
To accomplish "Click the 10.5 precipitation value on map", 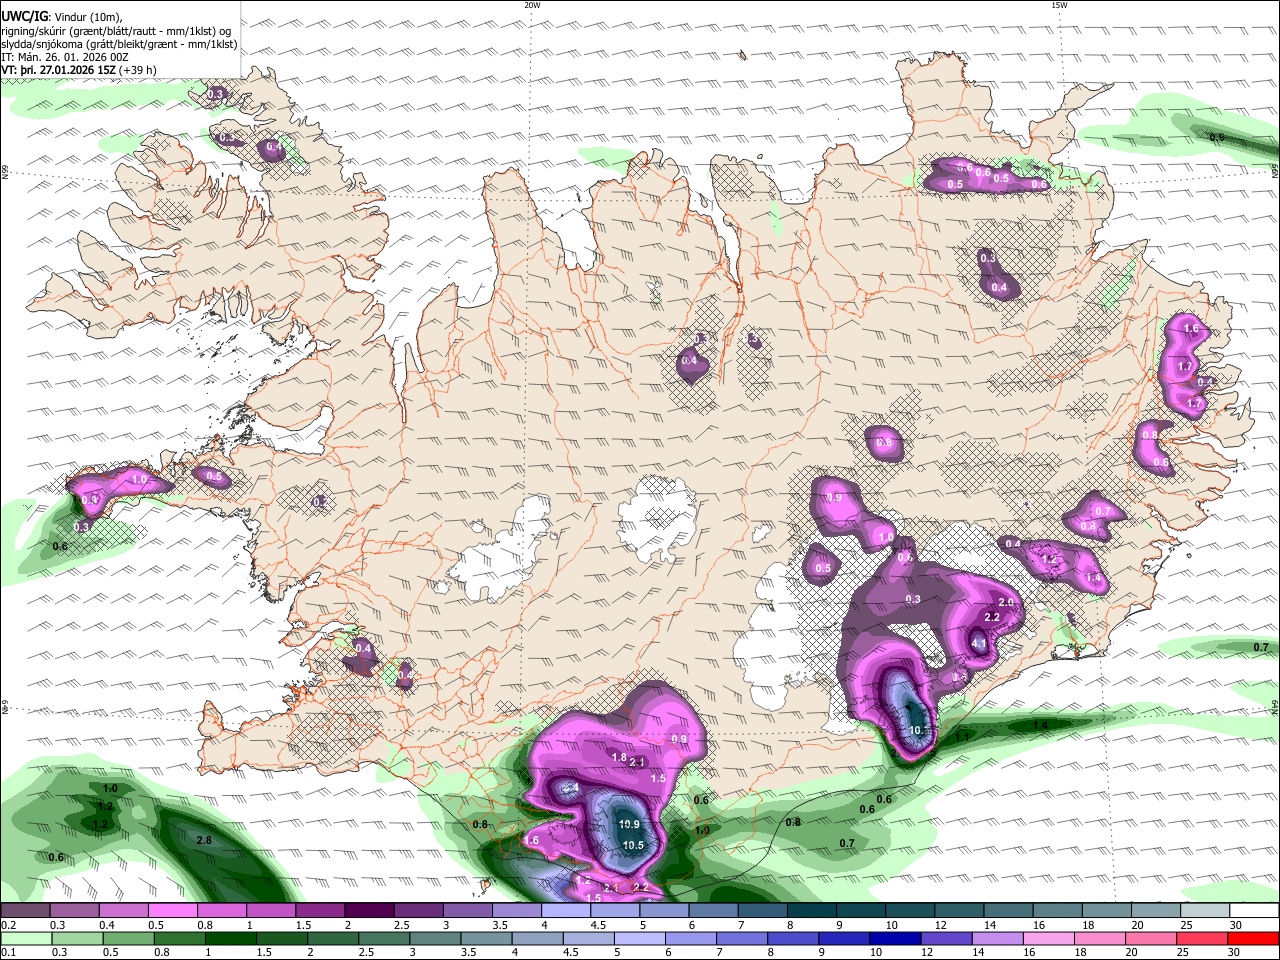I will point(633,845).
